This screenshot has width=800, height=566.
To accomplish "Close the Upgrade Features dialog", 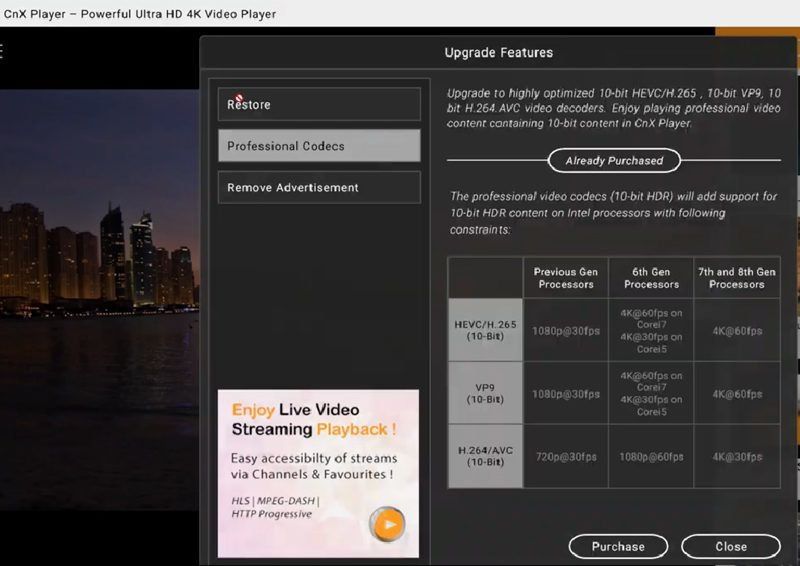I will [730, 546].
